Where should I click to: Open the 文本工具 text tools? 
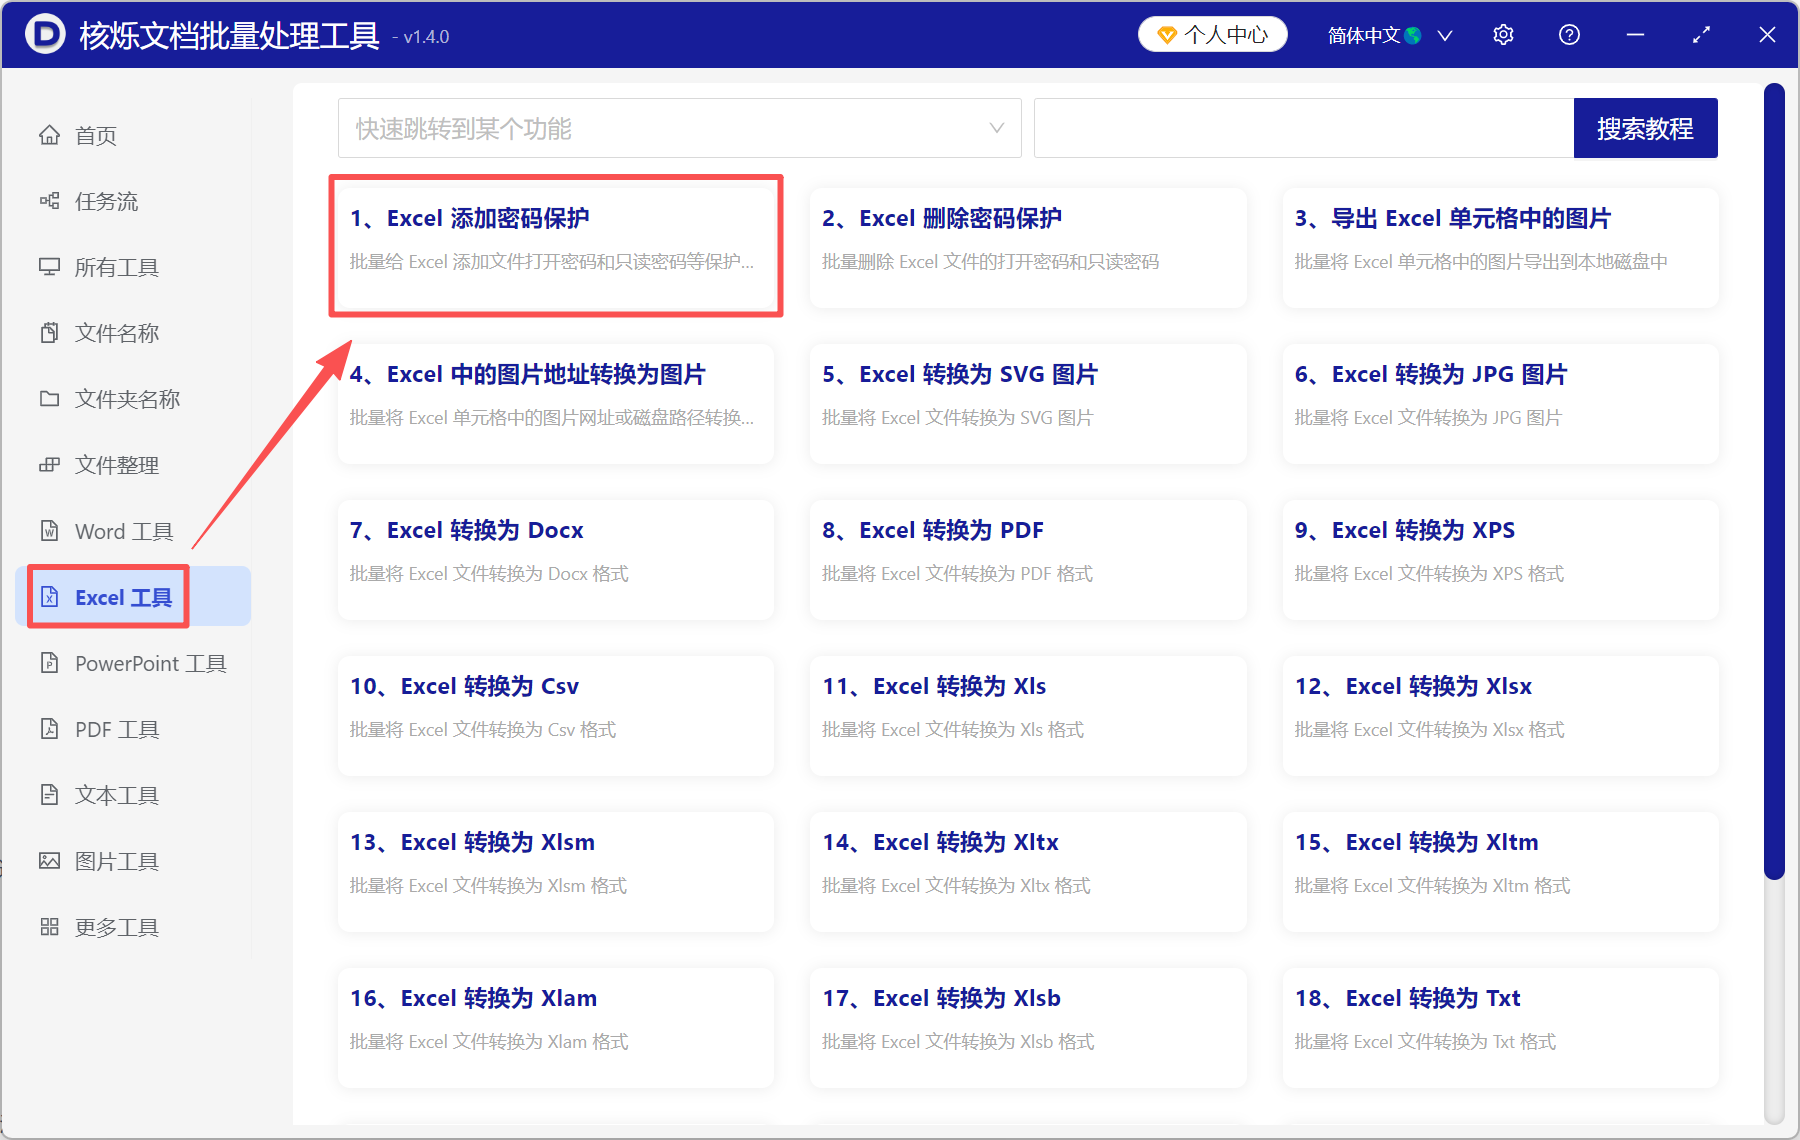point(116,794)
